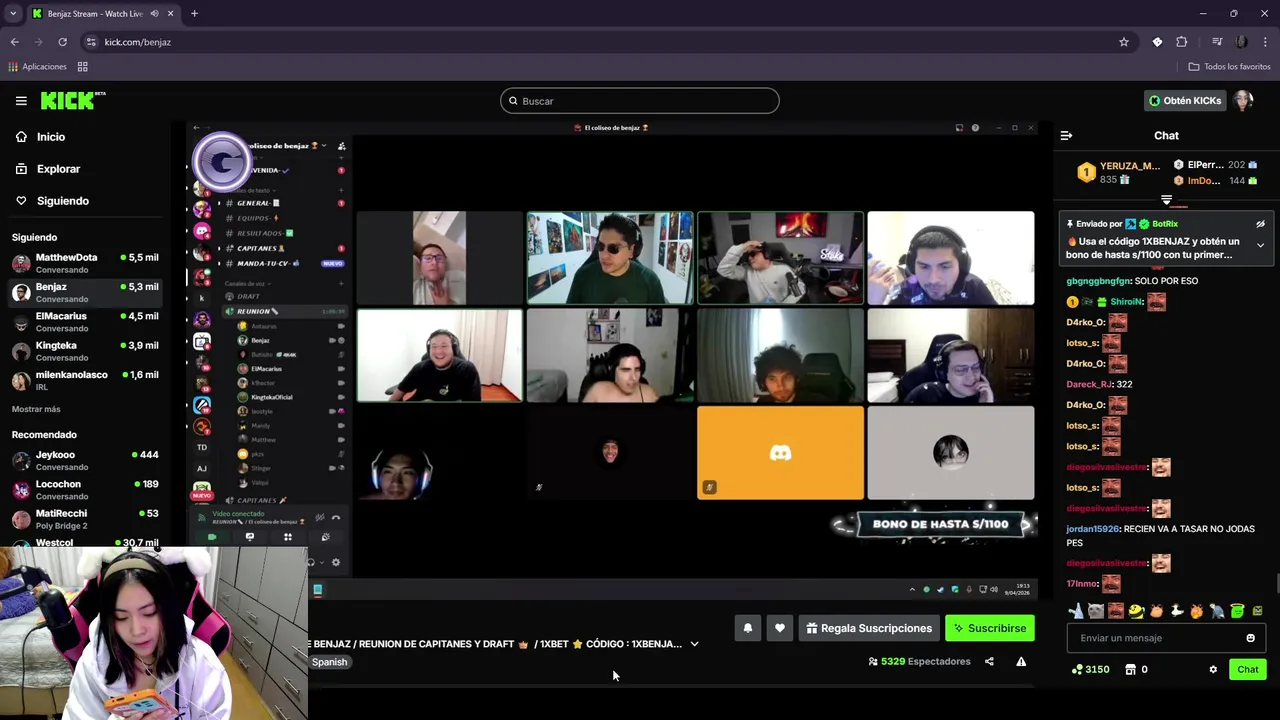Open tab groups grid icon in bookmarks bar

[83, 67]
